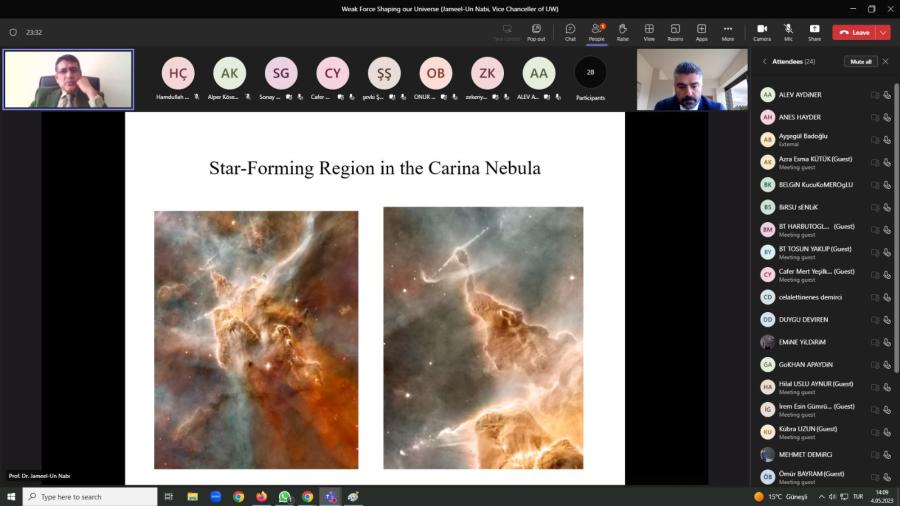Pop out the shared content
This screenshot has width=900, height=506.
tap(536, 32)
